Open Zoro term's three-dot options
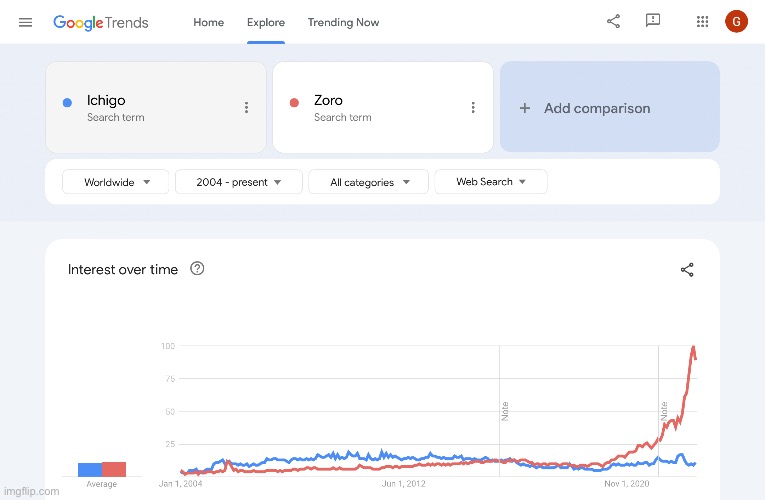This screenshot has height=500, width=765. click(473, 107)
